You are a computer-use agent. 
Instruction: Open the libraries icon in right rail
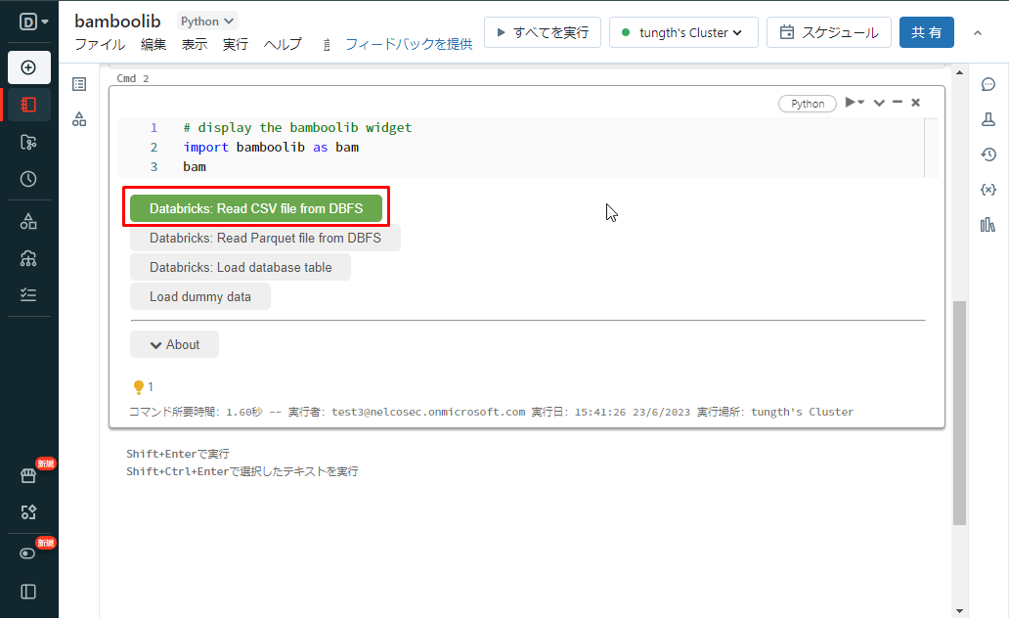click(988, 225)
